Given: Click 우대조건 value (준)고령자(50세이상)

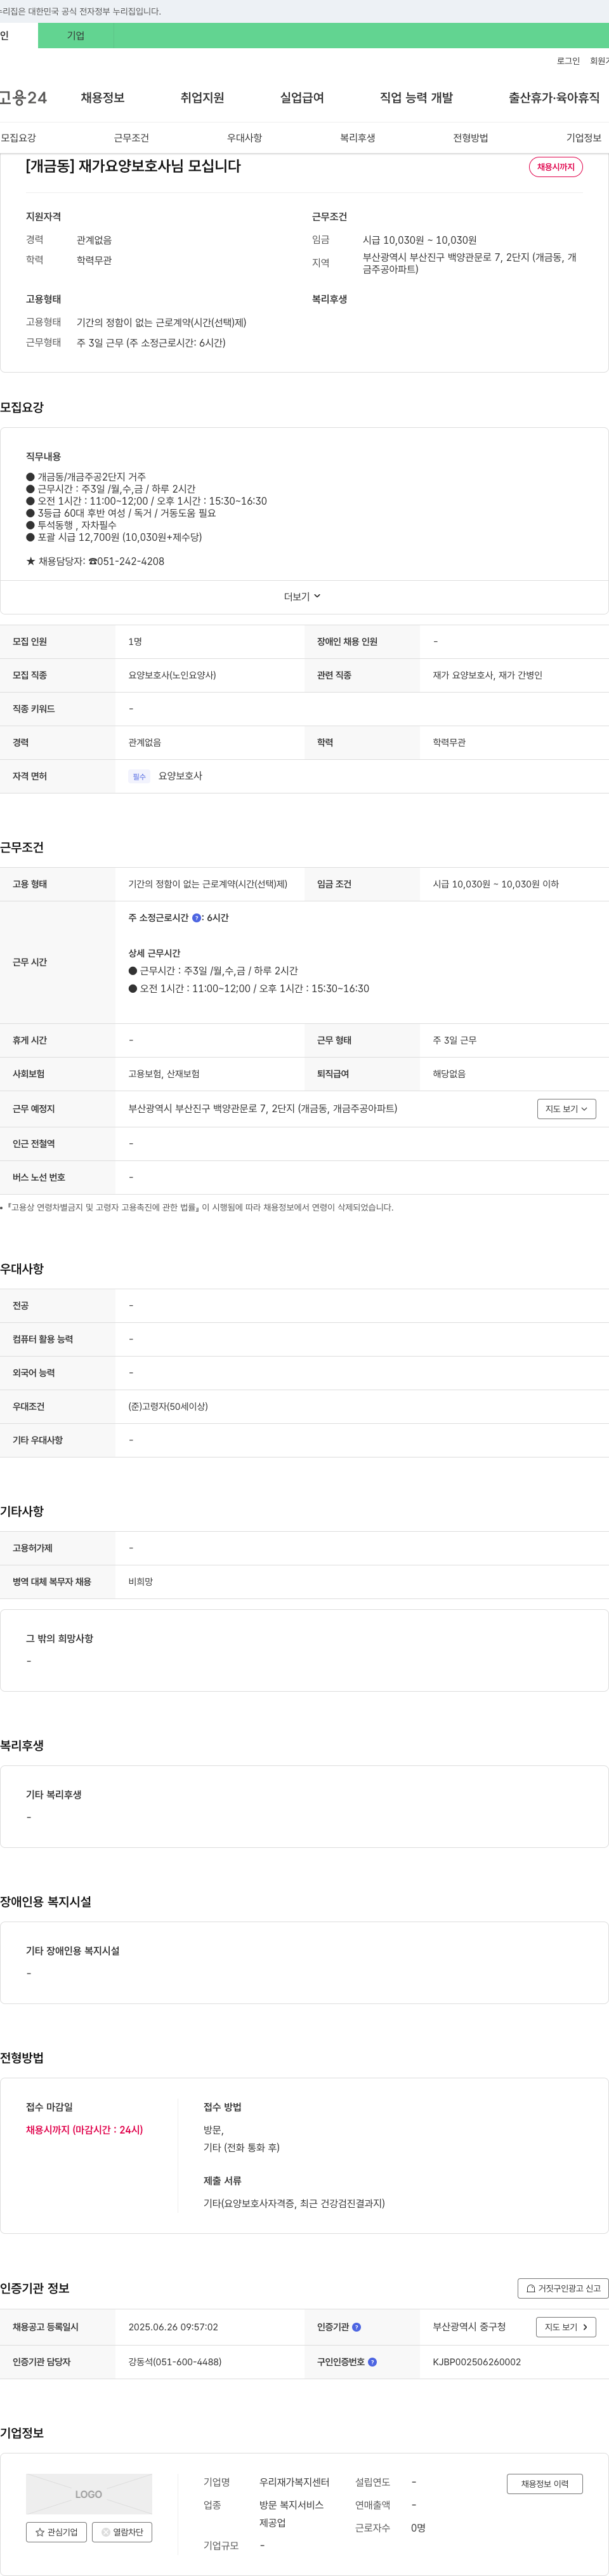Looking at the screenshot, I should click(x=168, y=1407).
